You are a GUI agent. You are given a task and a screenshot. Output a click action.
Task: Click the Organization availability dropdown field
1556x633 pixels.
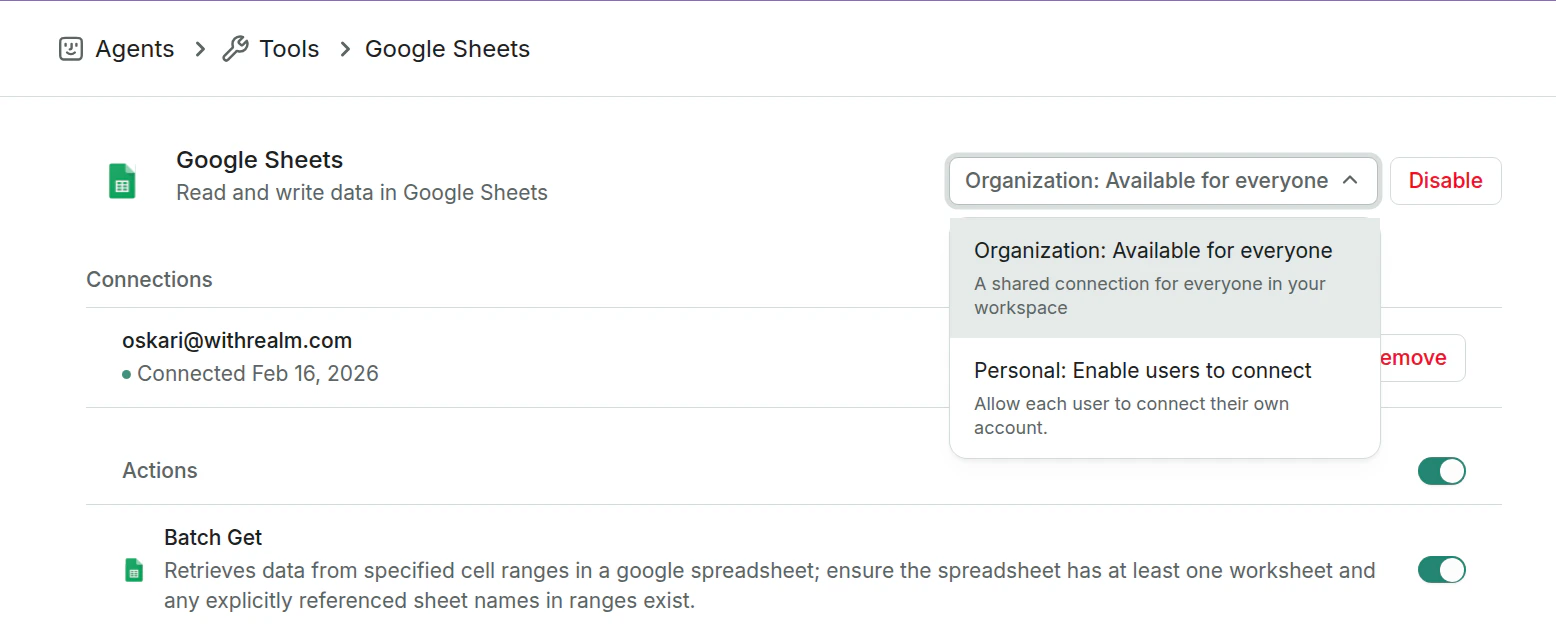(x=1146, y=181)
